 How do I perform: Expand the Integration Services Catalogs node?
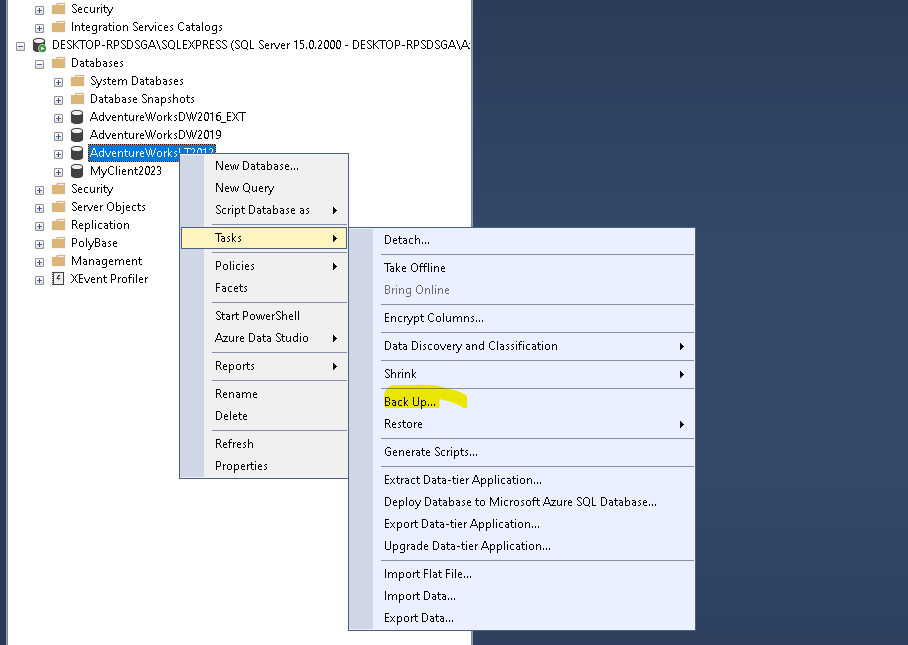pyautogui.click(x=39, y=28)
